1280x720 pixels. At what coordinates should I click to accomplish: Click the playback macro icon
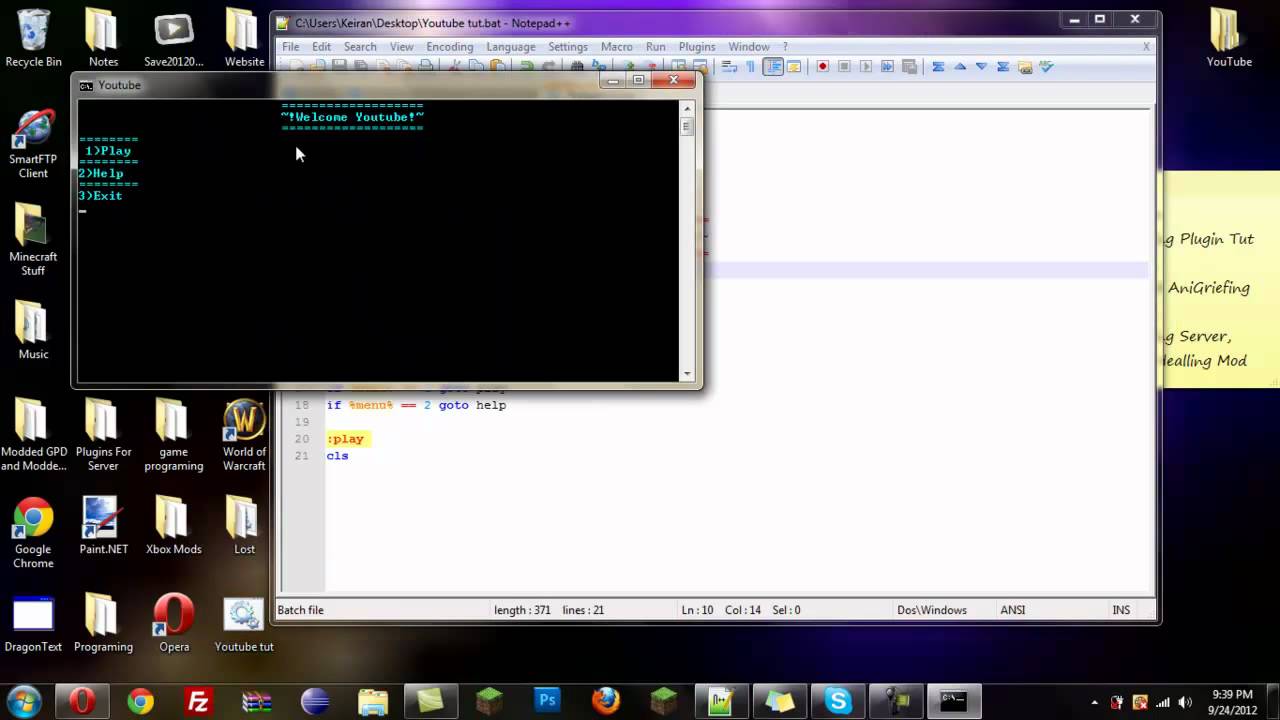866,67
